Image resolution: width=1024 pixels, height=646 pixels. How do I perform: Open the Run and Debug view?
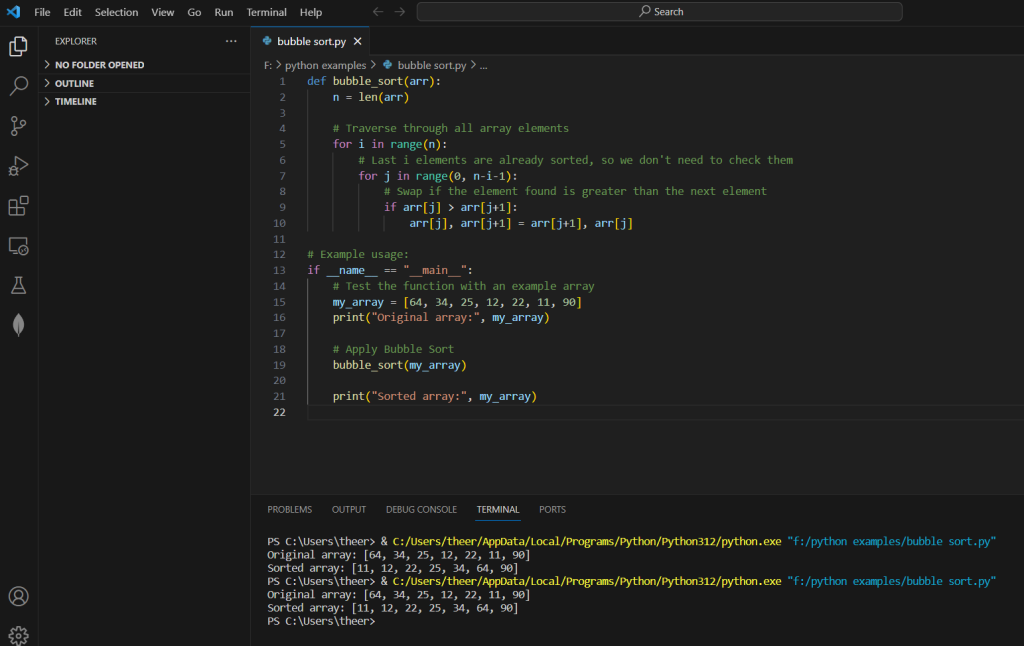coord(18,166)
